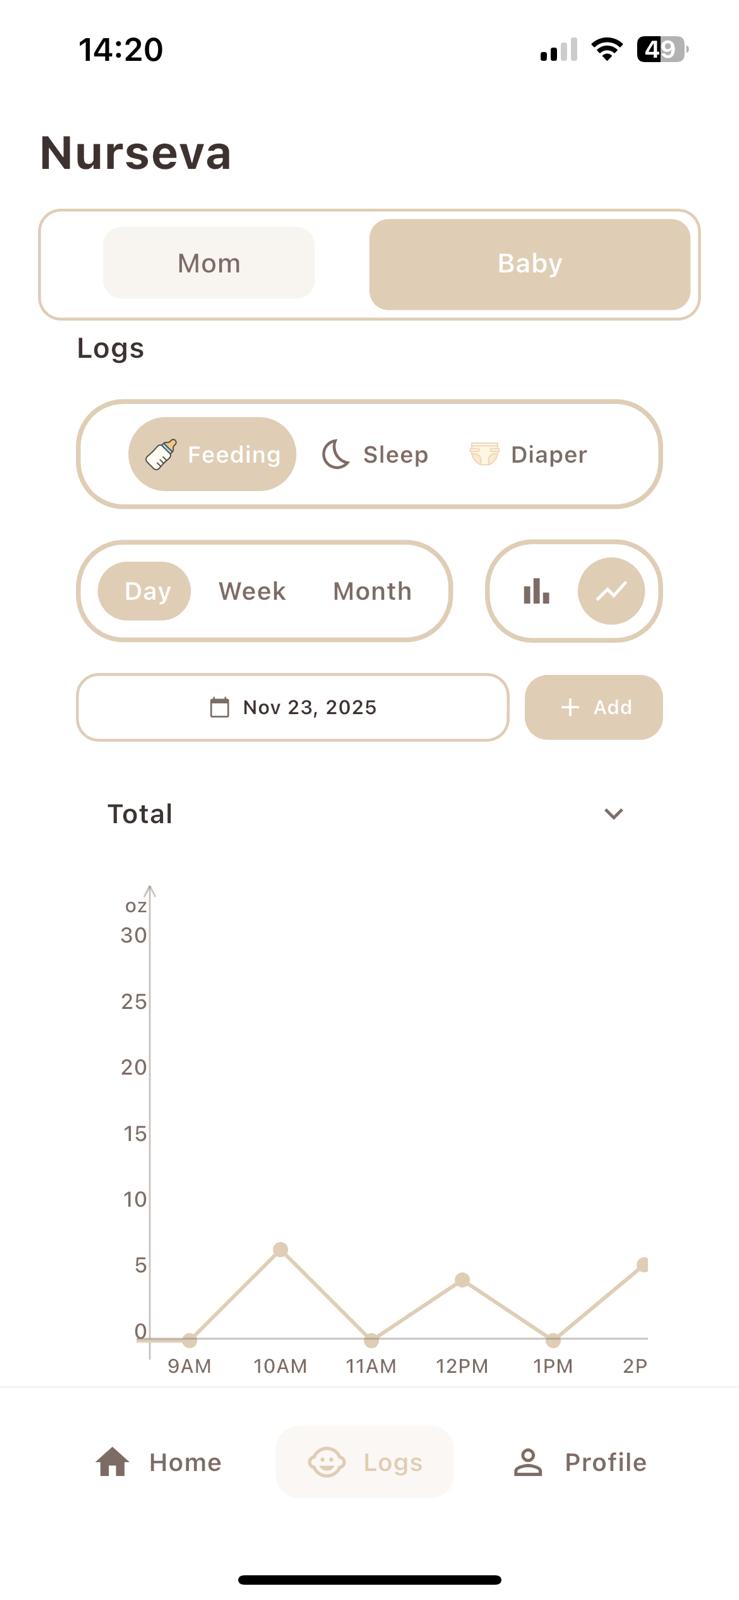Open Home via the house icon
This screenshot has height=1600, width=739.
coord(113,1462)
